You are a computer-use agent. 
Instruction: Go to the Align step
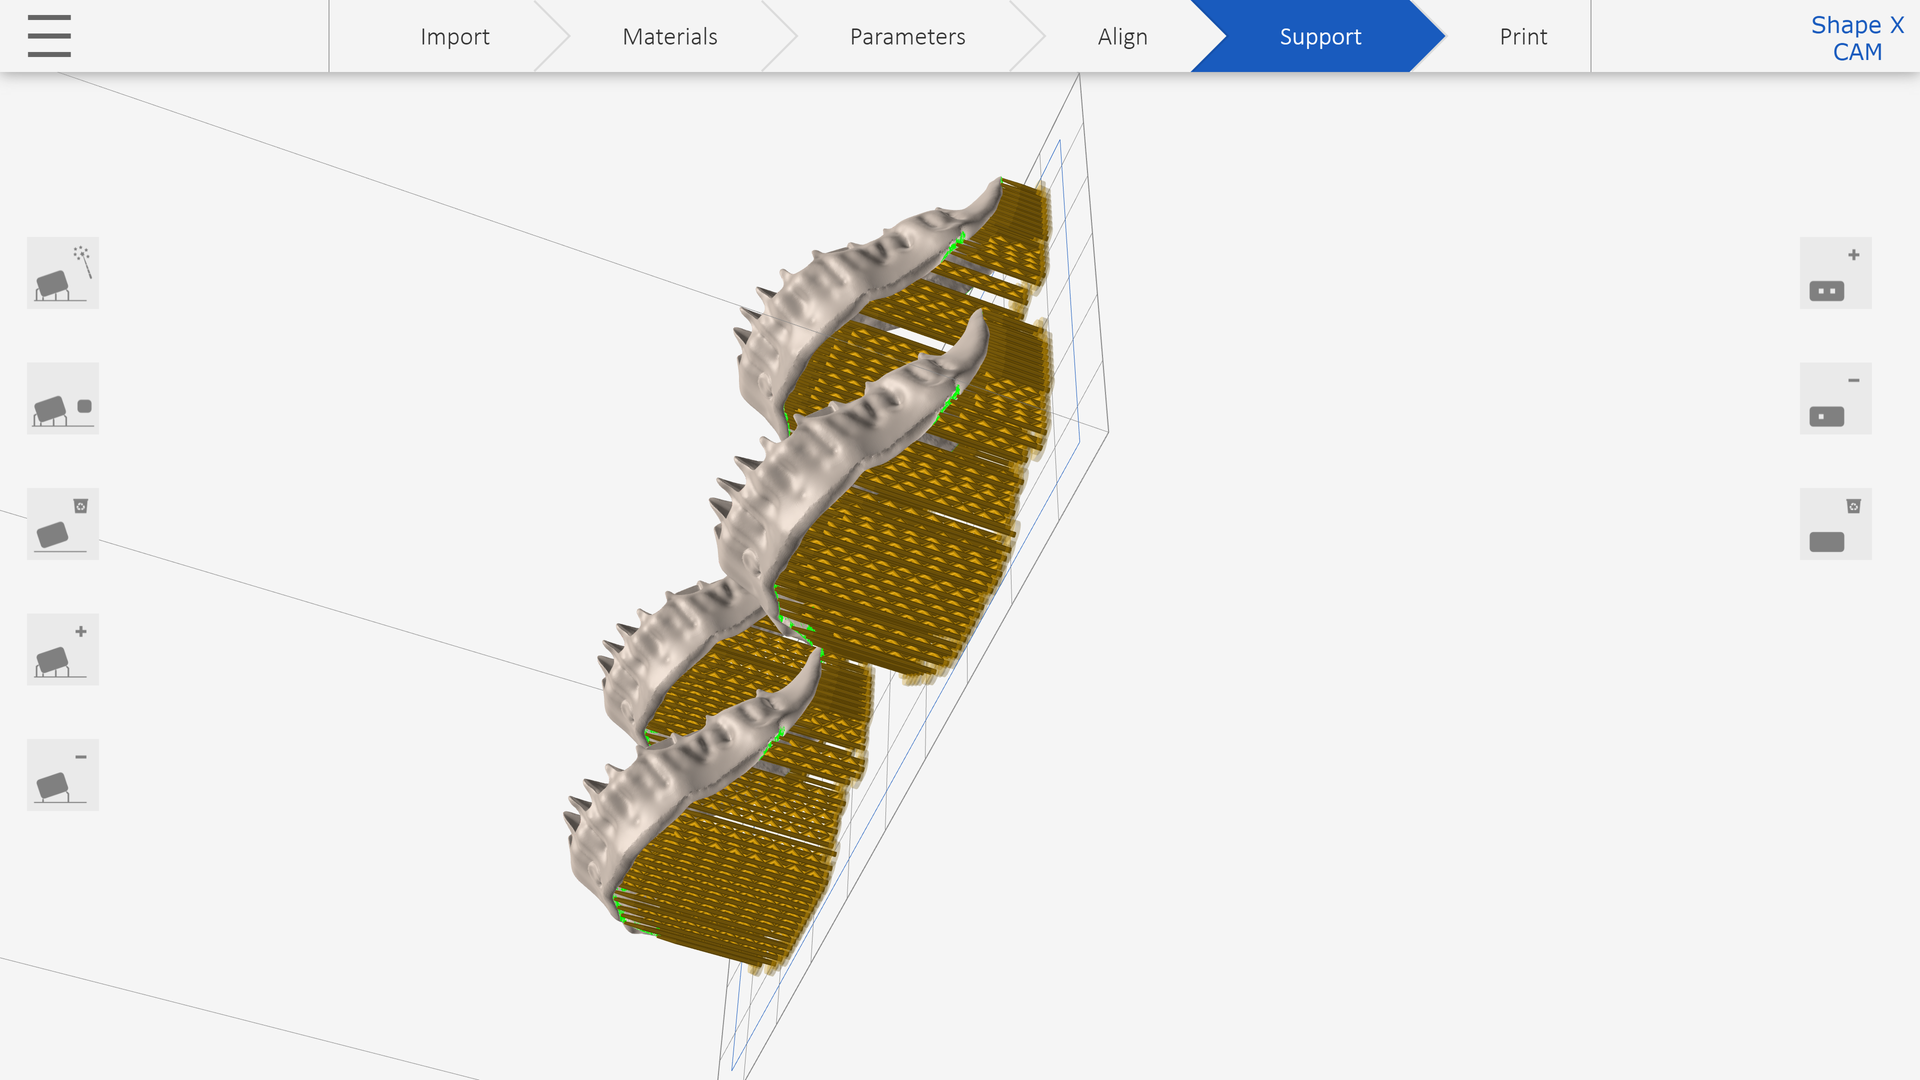[x=1122, y=36]
